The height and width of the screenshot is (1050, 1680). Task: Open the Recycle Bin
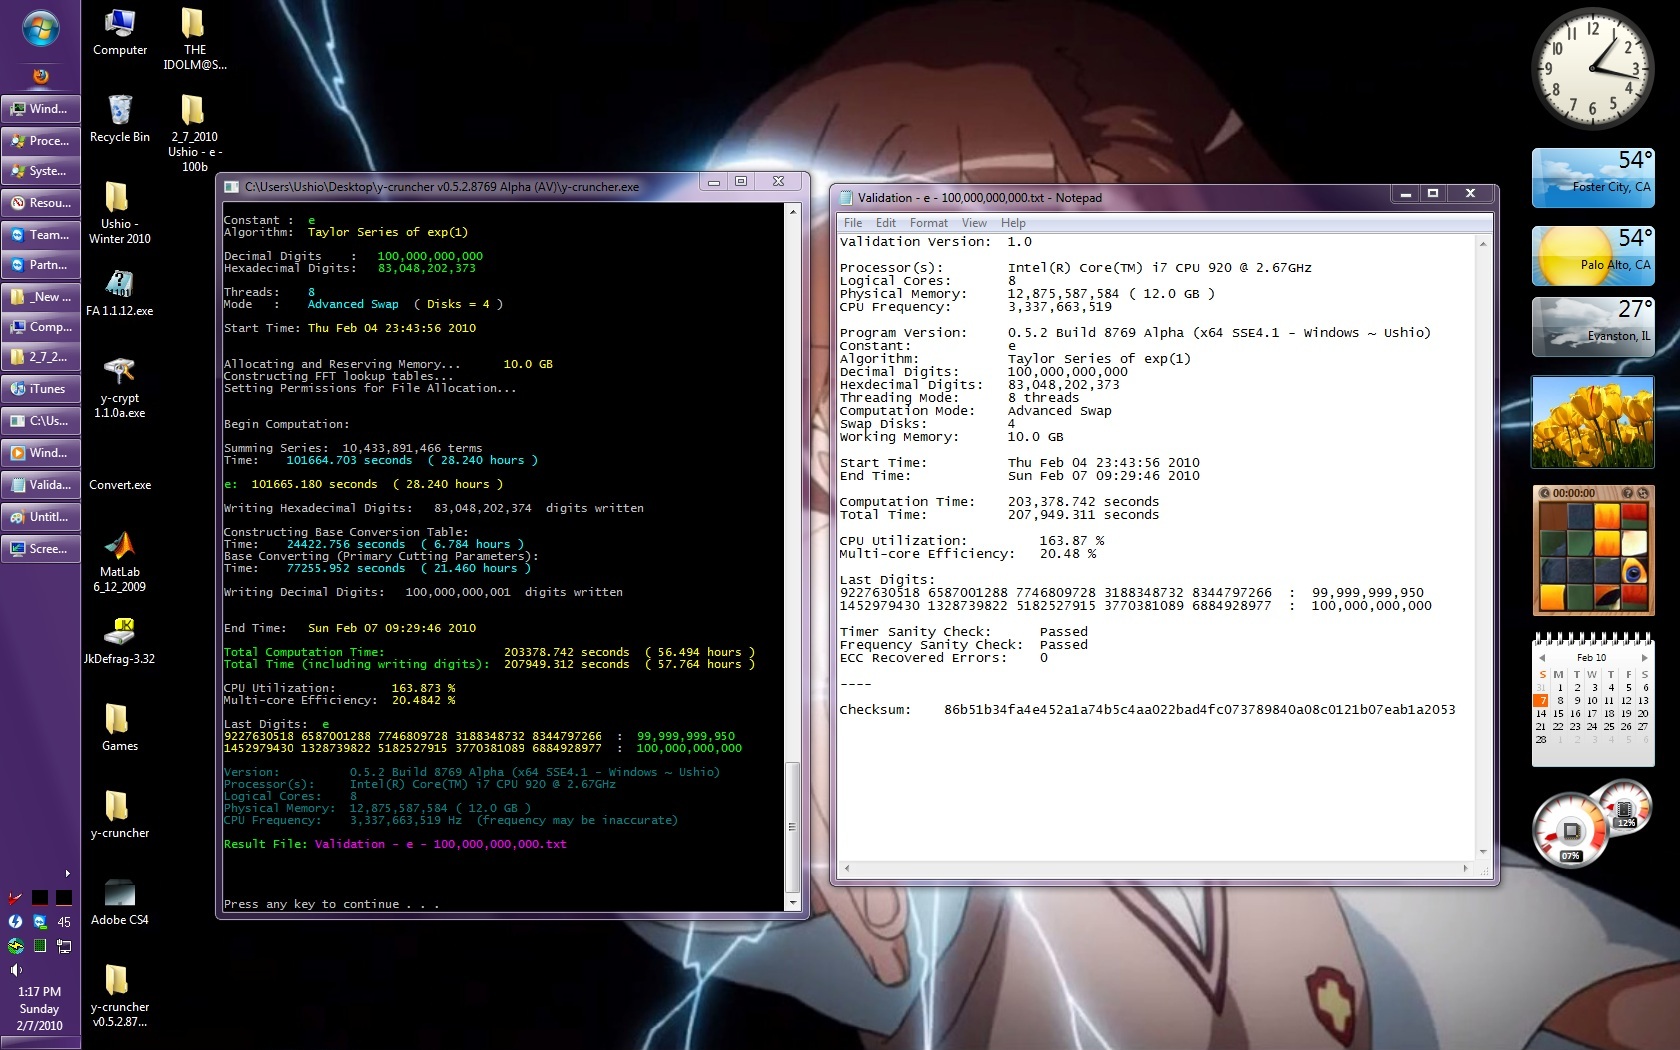click(119, 111)
